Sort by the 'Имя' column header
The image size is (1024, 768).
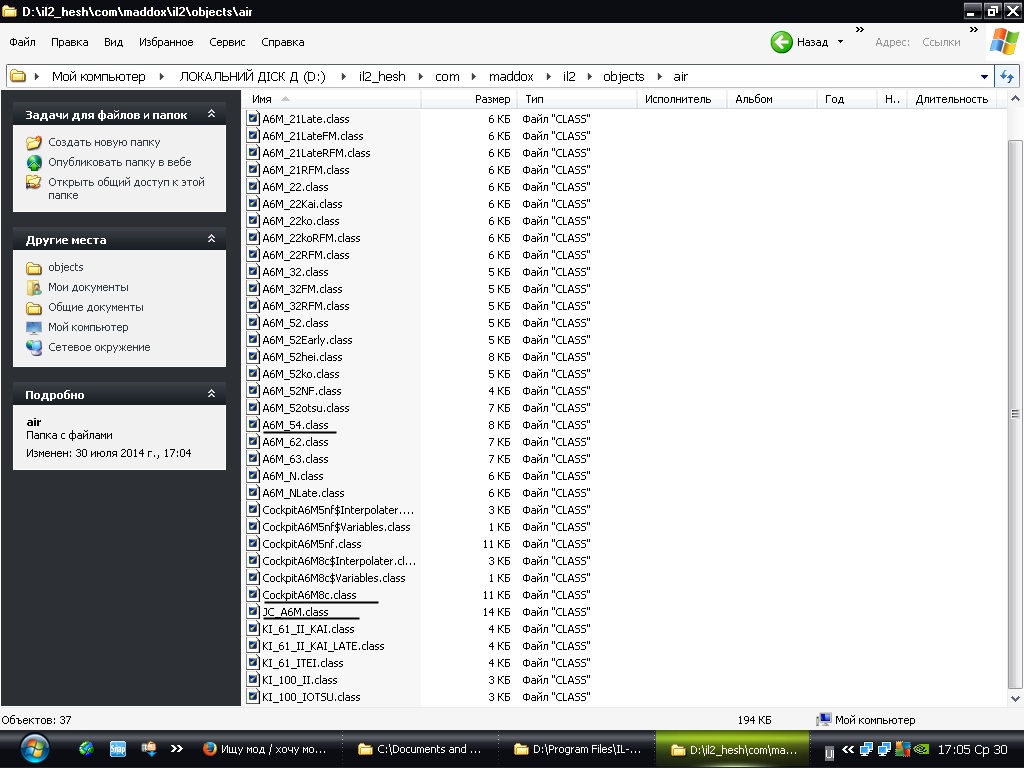[x=331, y=99]
